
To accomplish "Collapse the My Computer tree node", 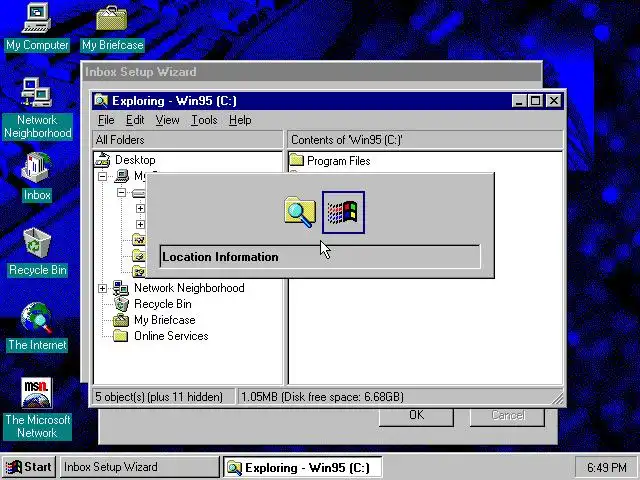I will 102,176.
